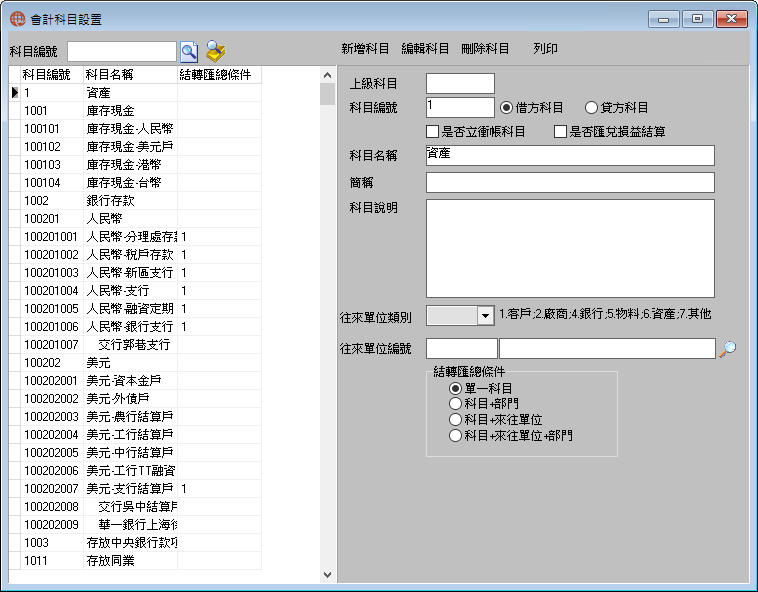Click the 科目名稱 field containing 資產
The height and width of the screenshot is (592, 758).
click(x=570, y=156)
